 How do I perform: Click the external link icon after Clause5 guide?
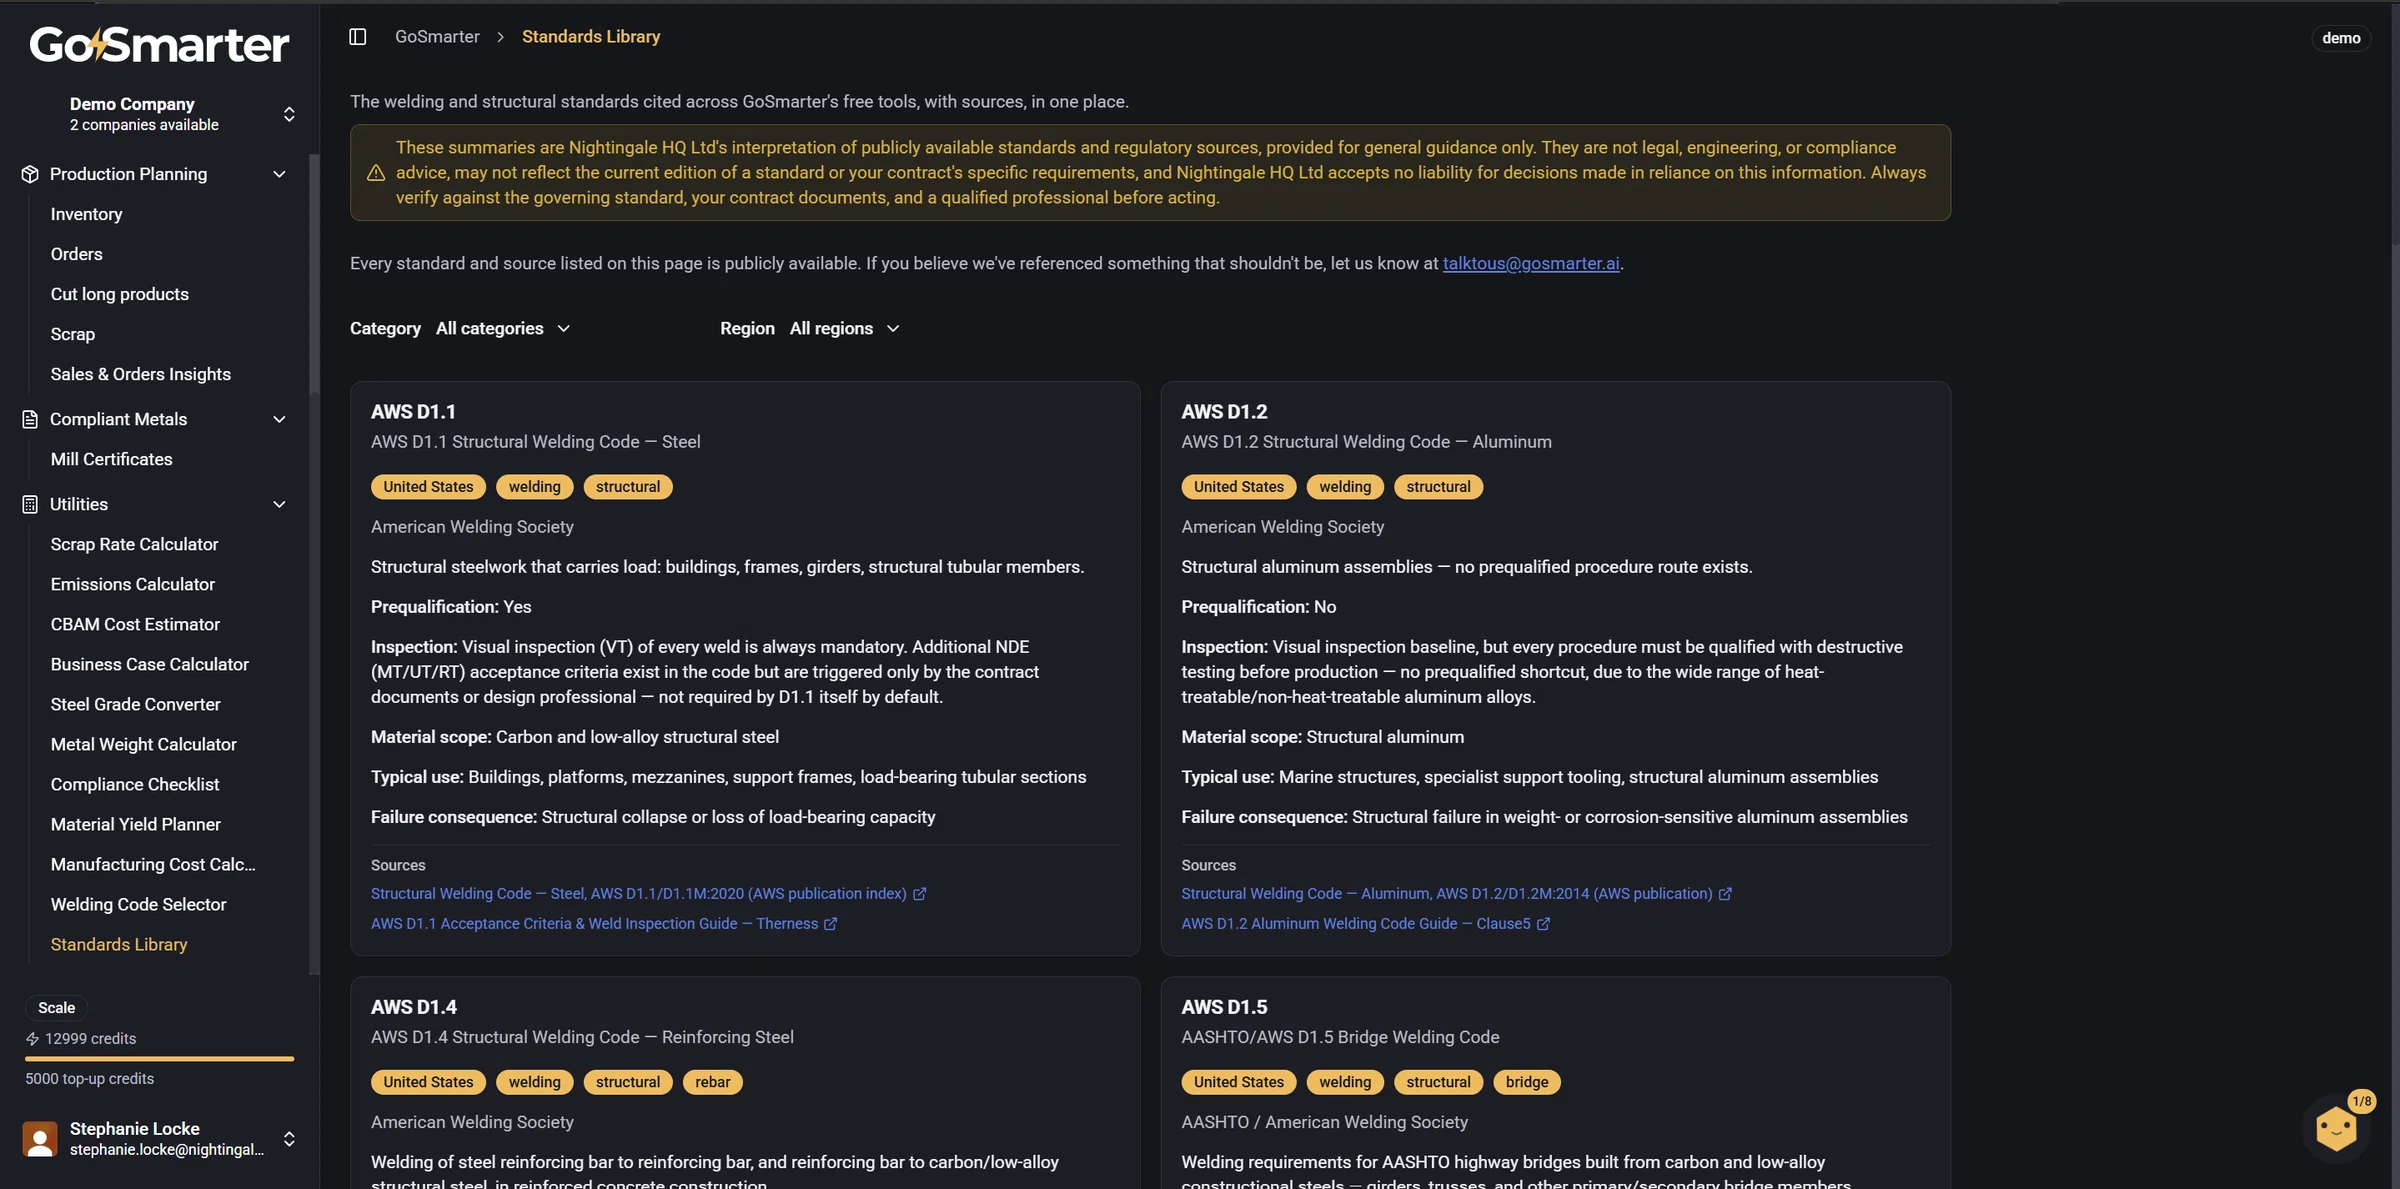click(1543, 924)
